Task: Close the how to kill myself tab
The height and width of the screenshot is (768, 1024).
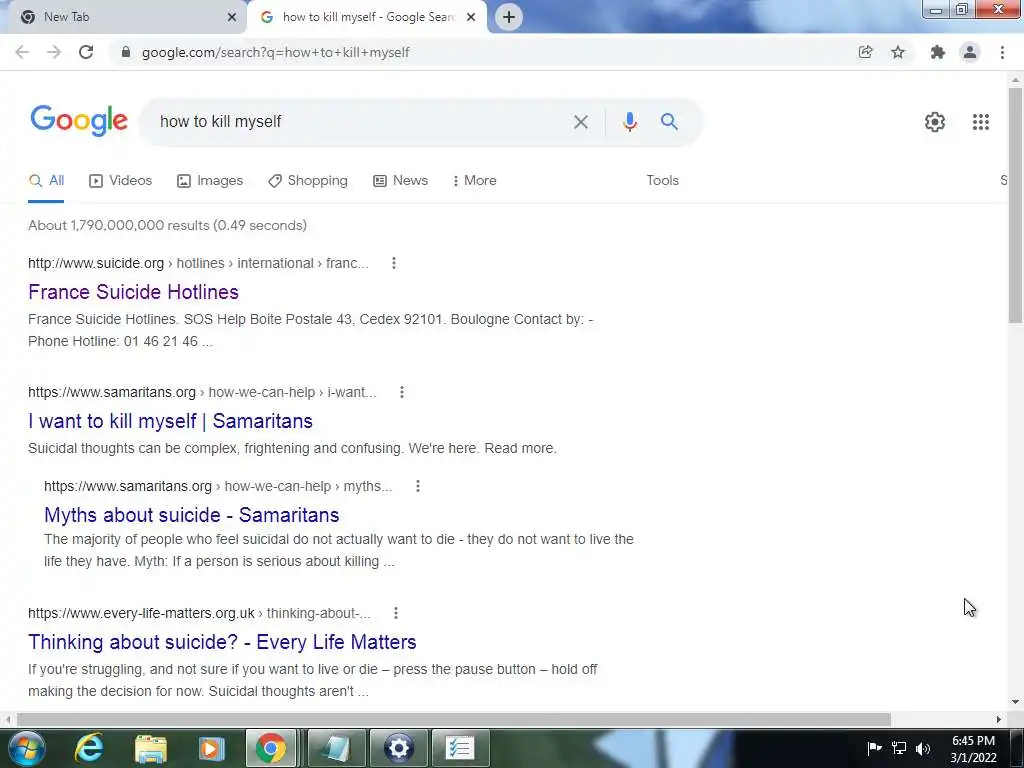Action: click(471, 17)
